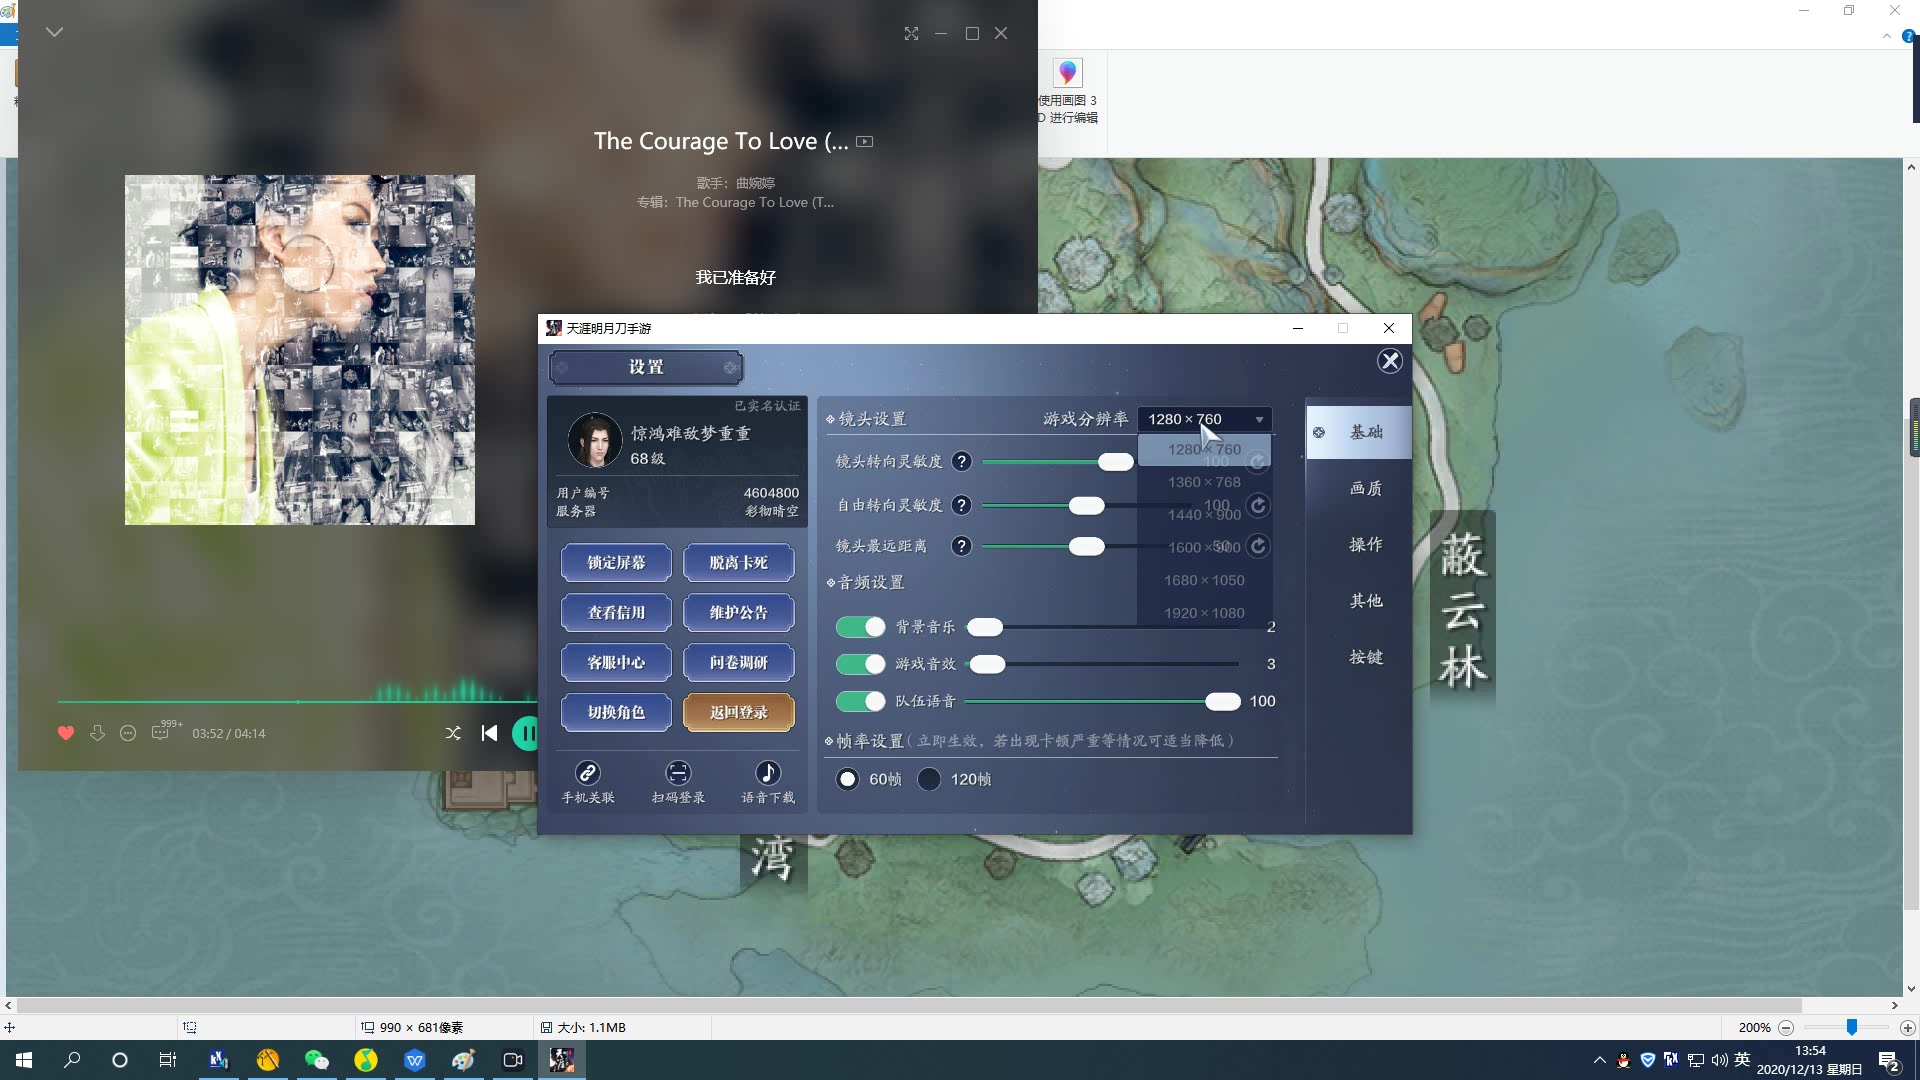Click the player character avatar
The height and width of the screenshot is (1080, 1920).
(x=595, y=441)
